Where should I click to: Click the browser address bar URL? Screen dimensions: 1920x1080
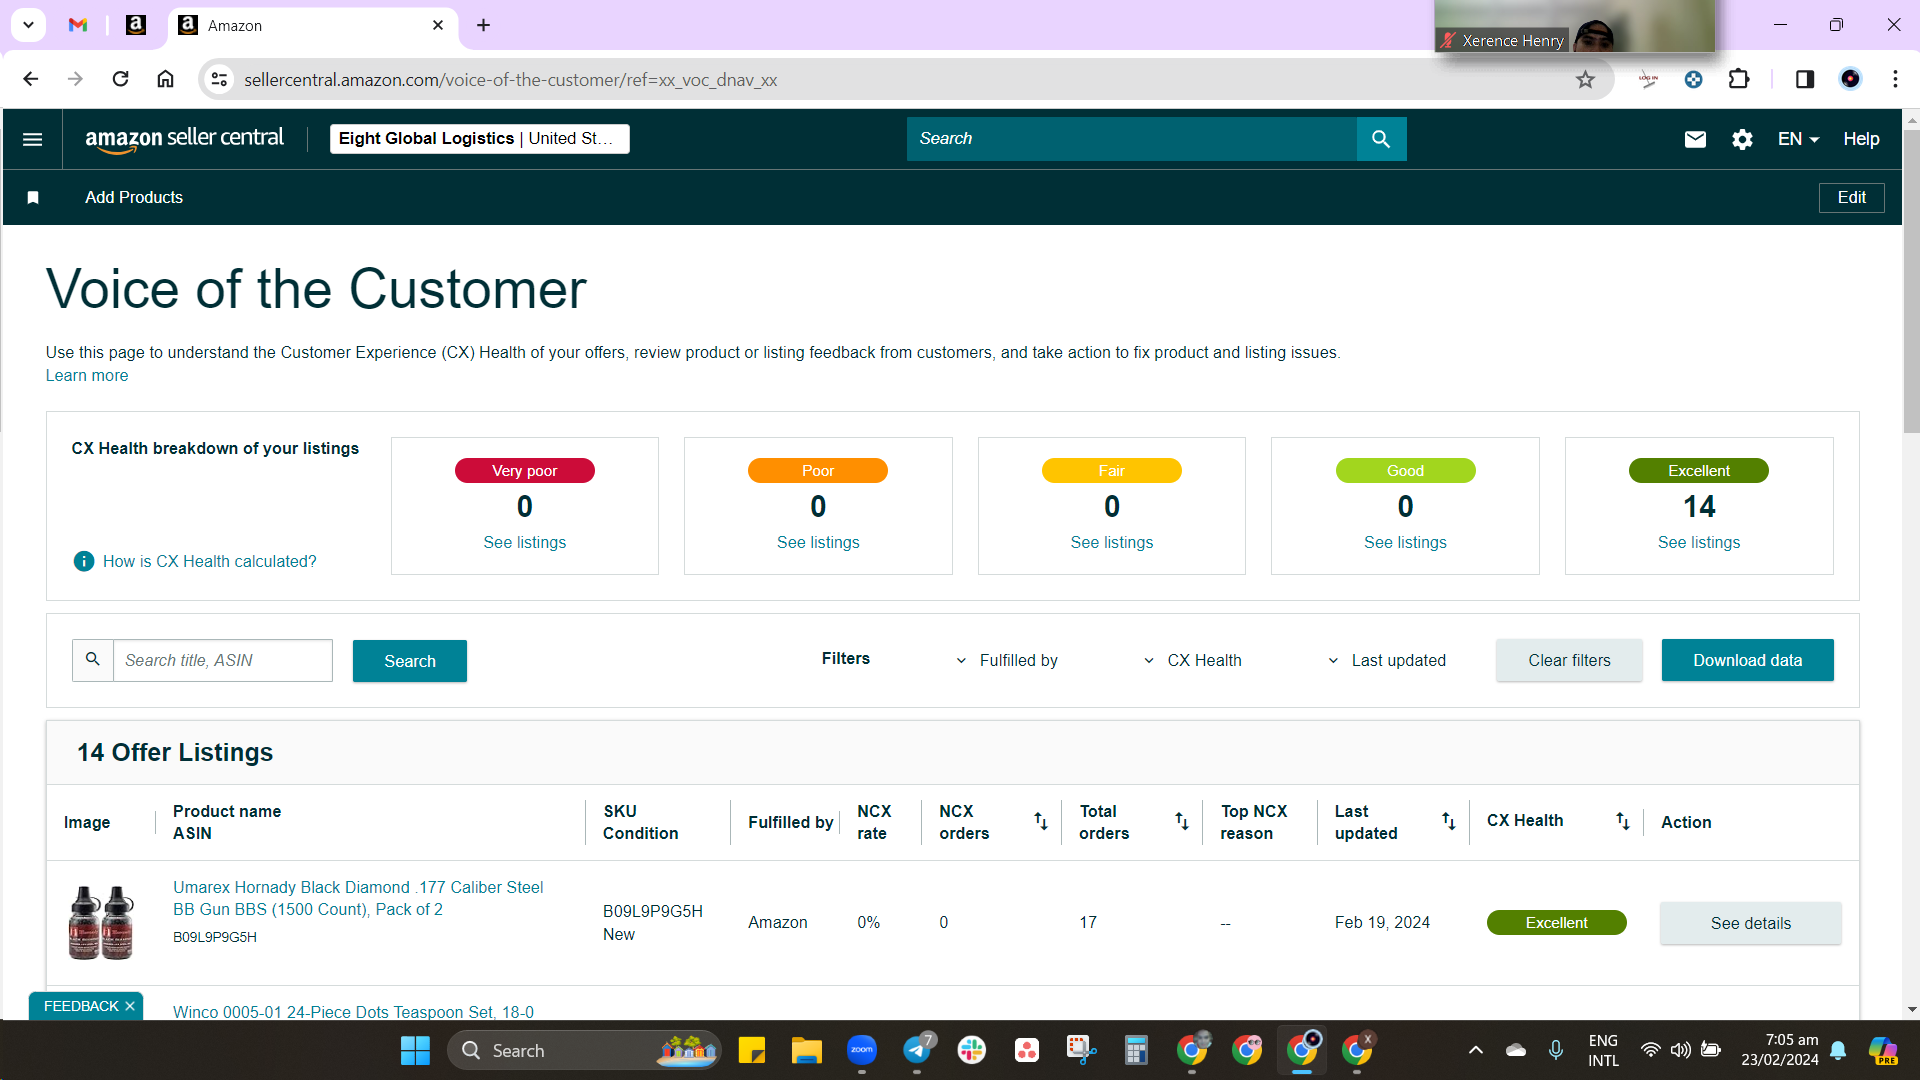[x=510, y=79]
